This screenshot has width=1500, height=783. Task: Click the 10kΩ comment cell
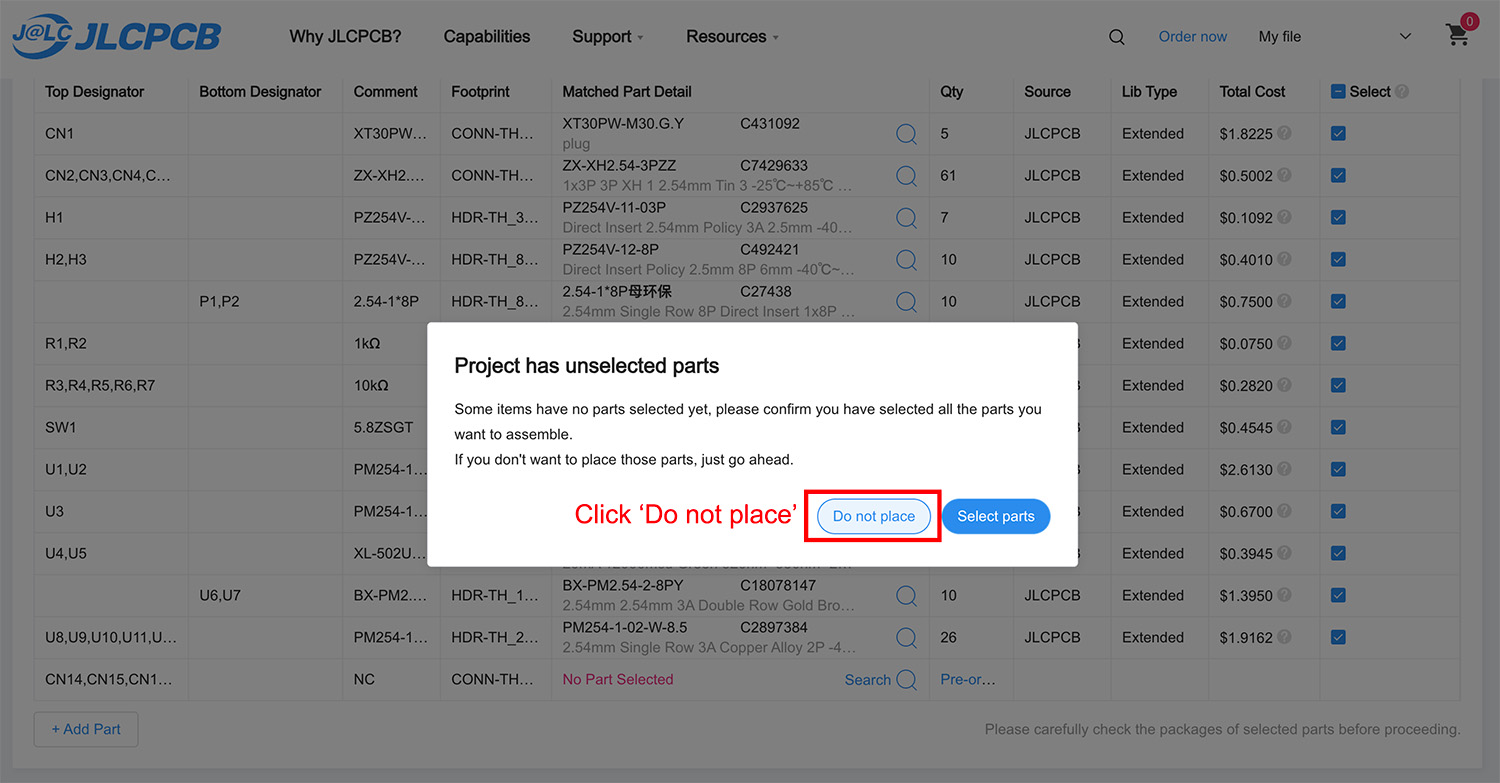[x=371, y=385]
